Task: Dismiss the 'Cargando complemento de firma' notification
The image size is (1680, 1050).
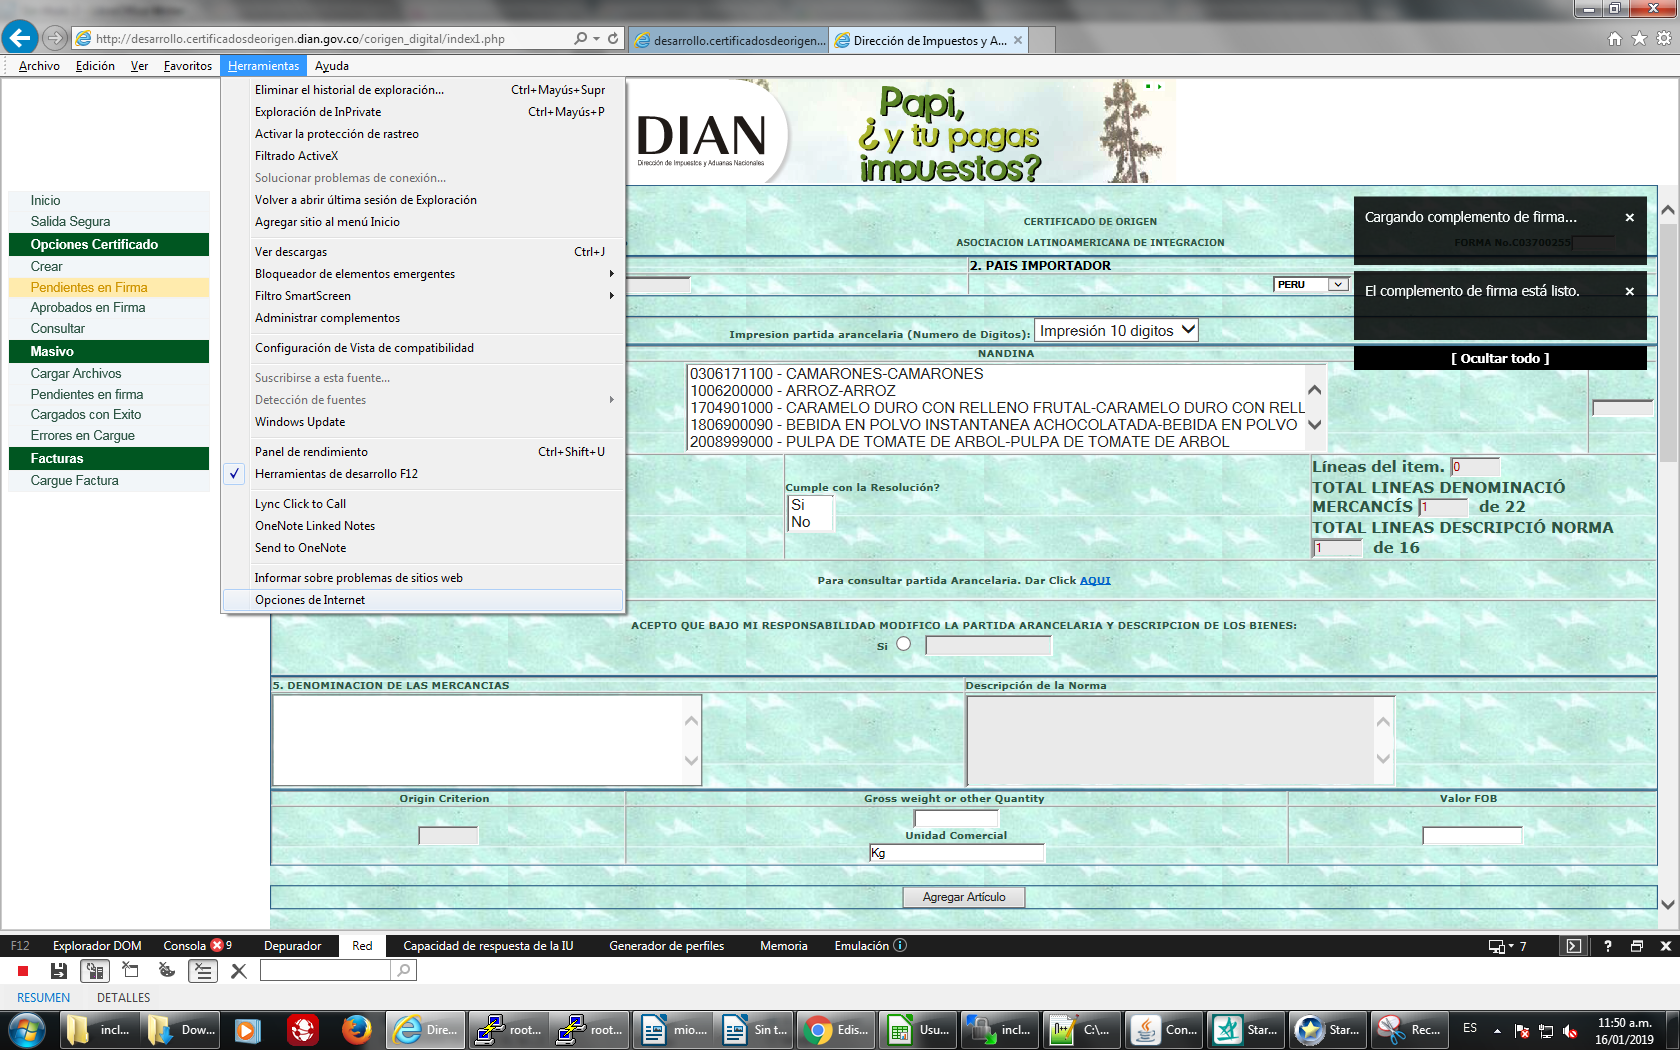Action: [x=1629, y=217]
